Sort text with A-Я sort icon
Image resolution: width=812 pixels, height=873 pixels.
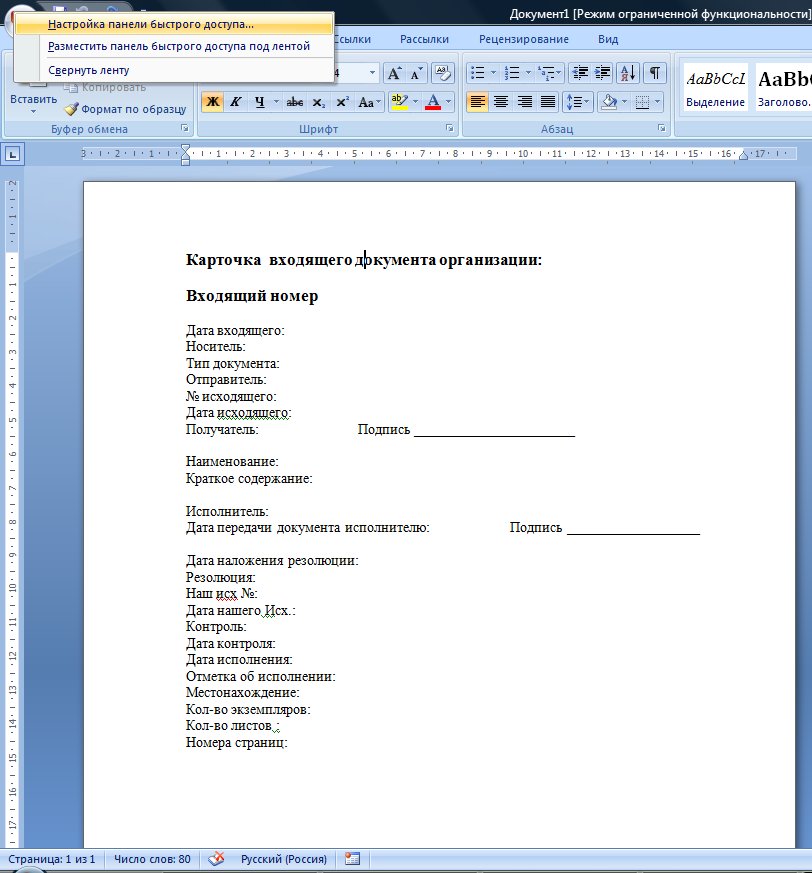tap(628, 73)
